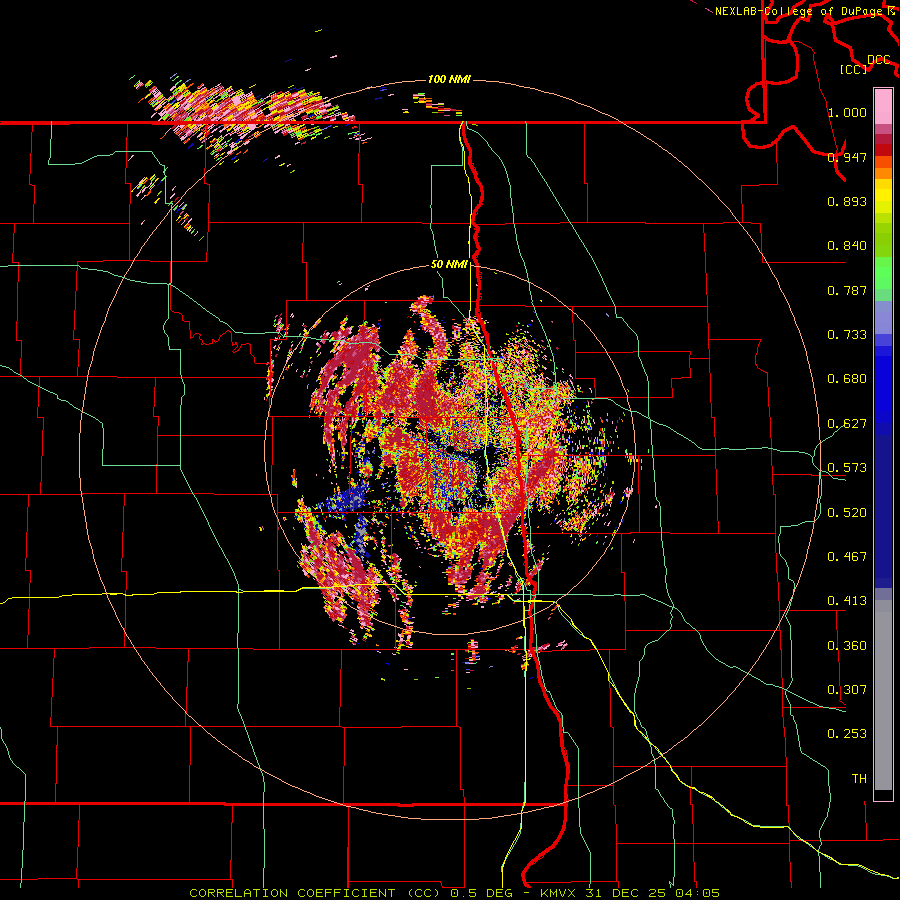
Task: Click the 0.467 color scale value
Action: coord(847,557)
